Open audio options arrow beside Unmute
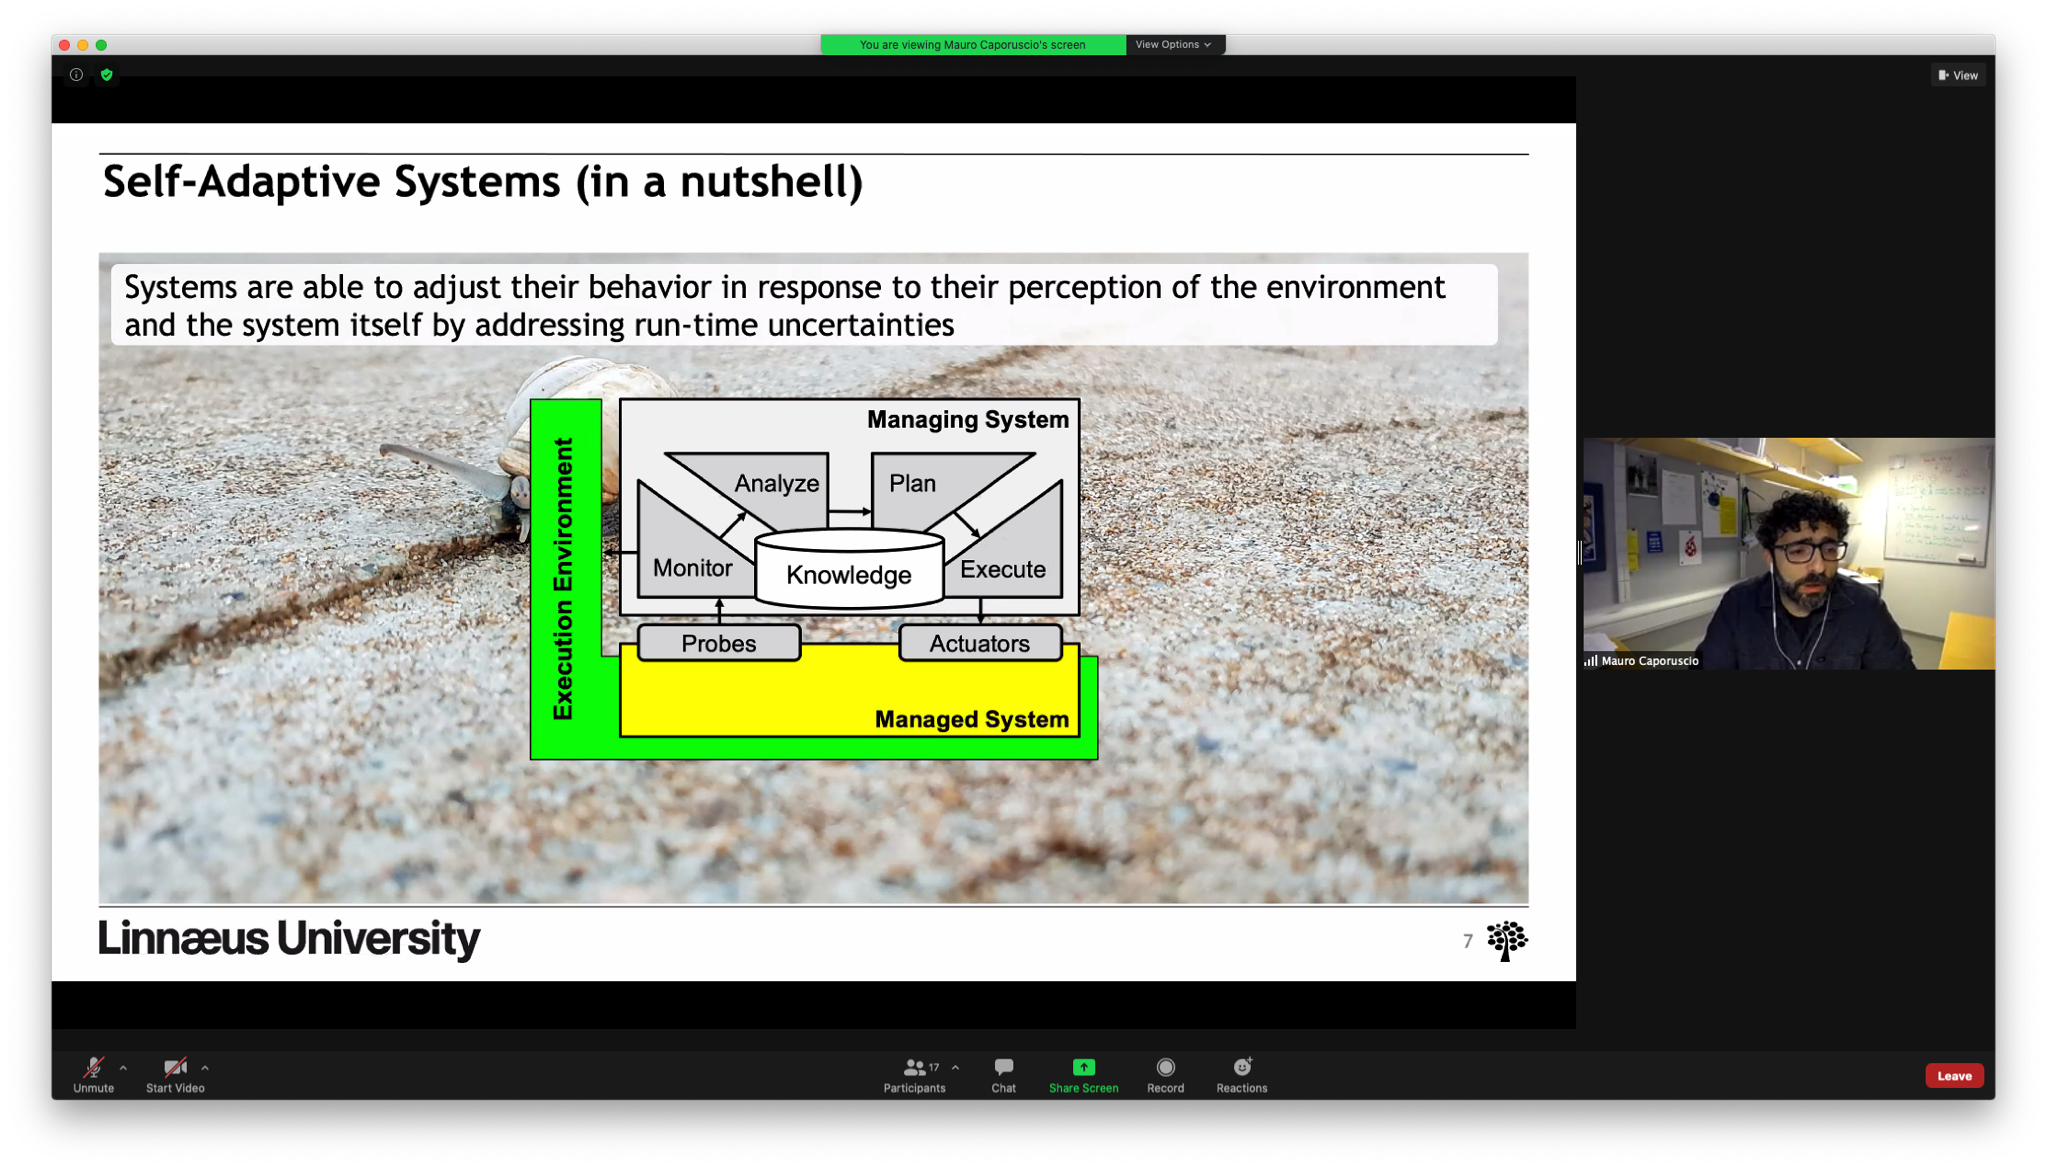This screenshot has height=1168, width=2047. 123,1068
